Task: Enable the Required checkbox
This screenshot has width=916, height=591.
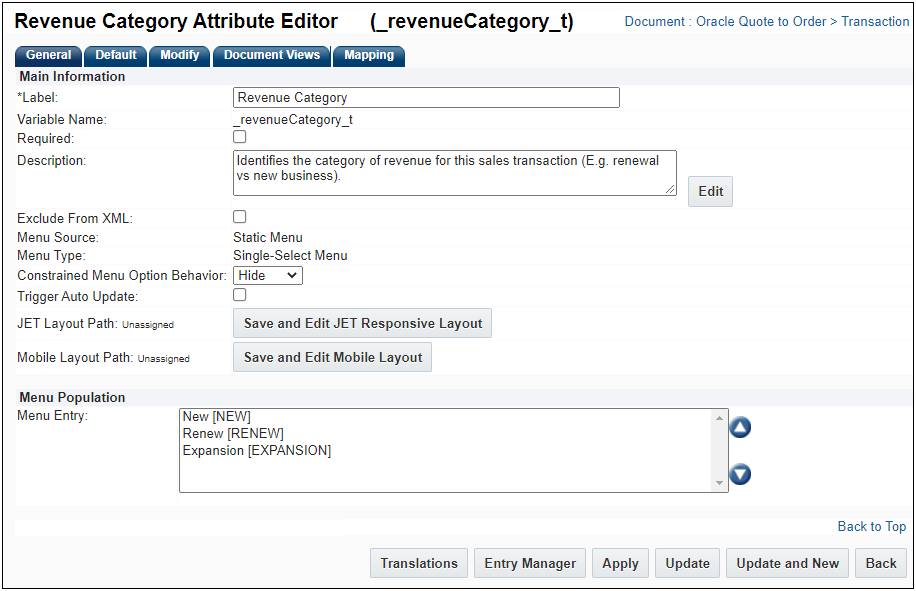Action: pos(237,138)
